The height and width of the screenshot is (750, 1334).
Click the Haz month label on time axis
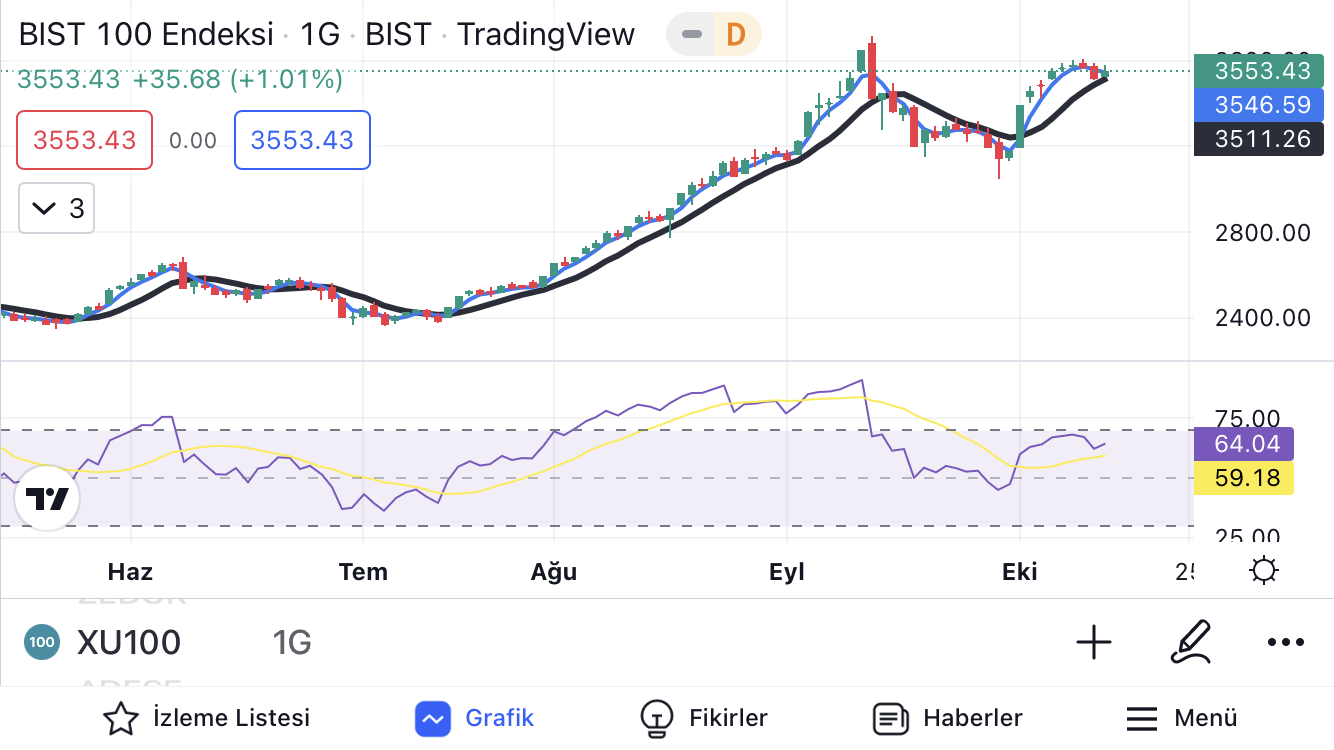pos(130,572)
